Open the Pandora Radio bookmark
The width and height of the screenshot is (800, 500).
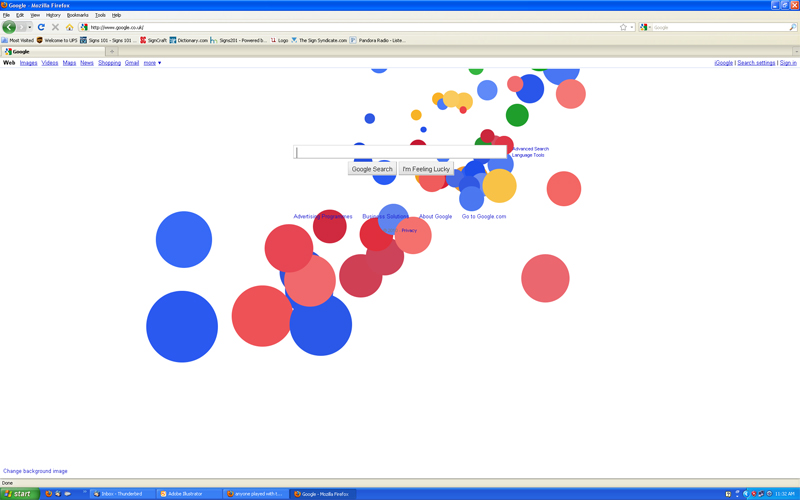click(378, 40)
